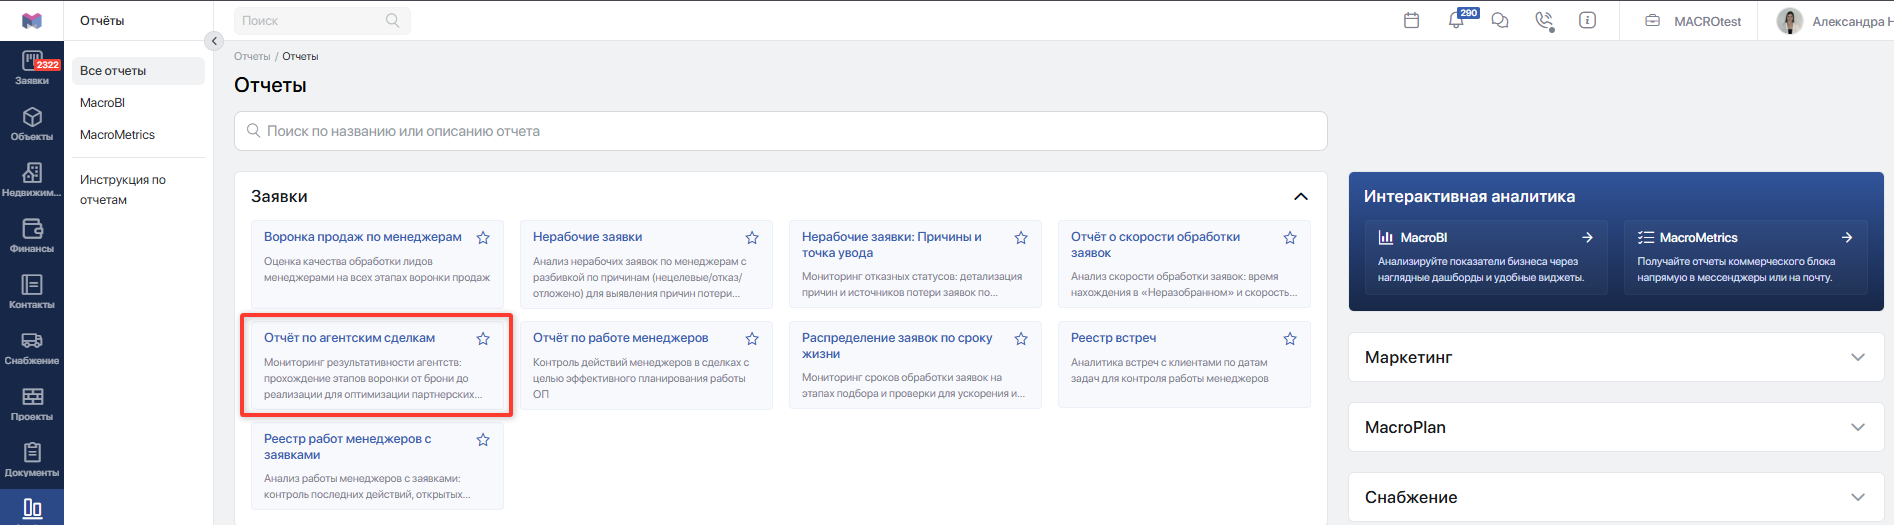Open the Заявки section in sidebar
This screenshot has width=1894, height=525.
(x=32, y=68)
